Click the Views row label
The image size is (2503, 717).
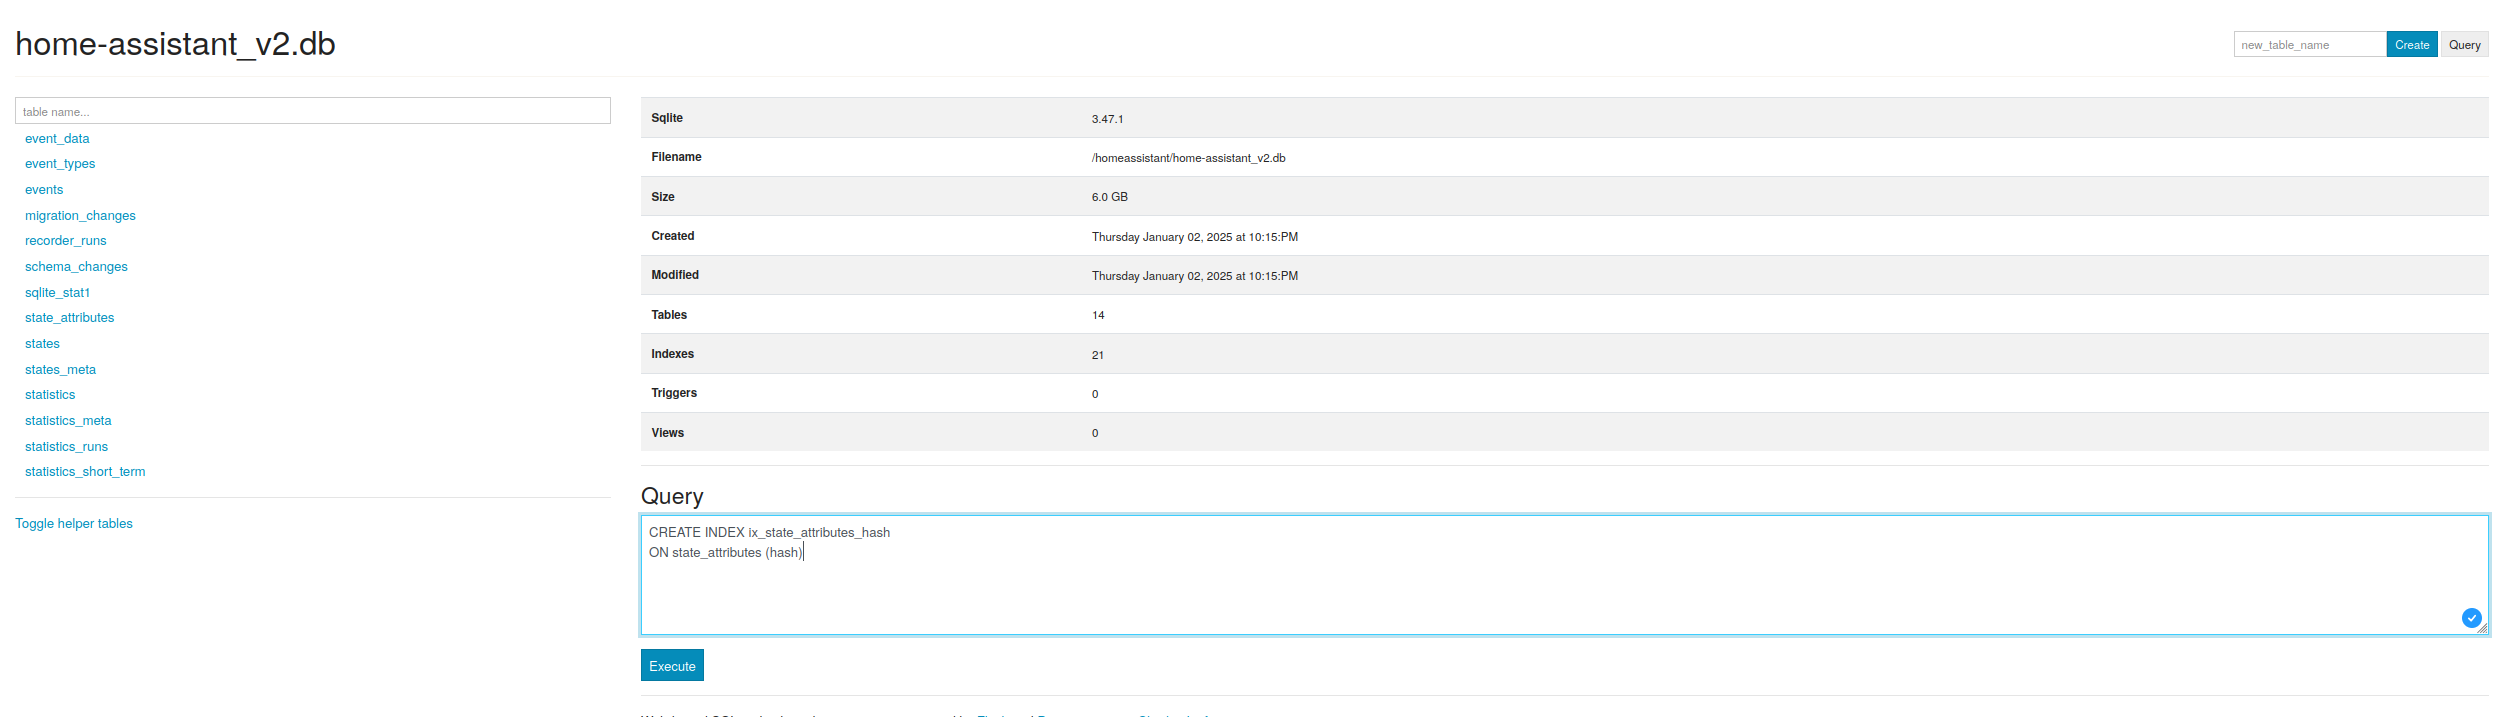[668, 433]
